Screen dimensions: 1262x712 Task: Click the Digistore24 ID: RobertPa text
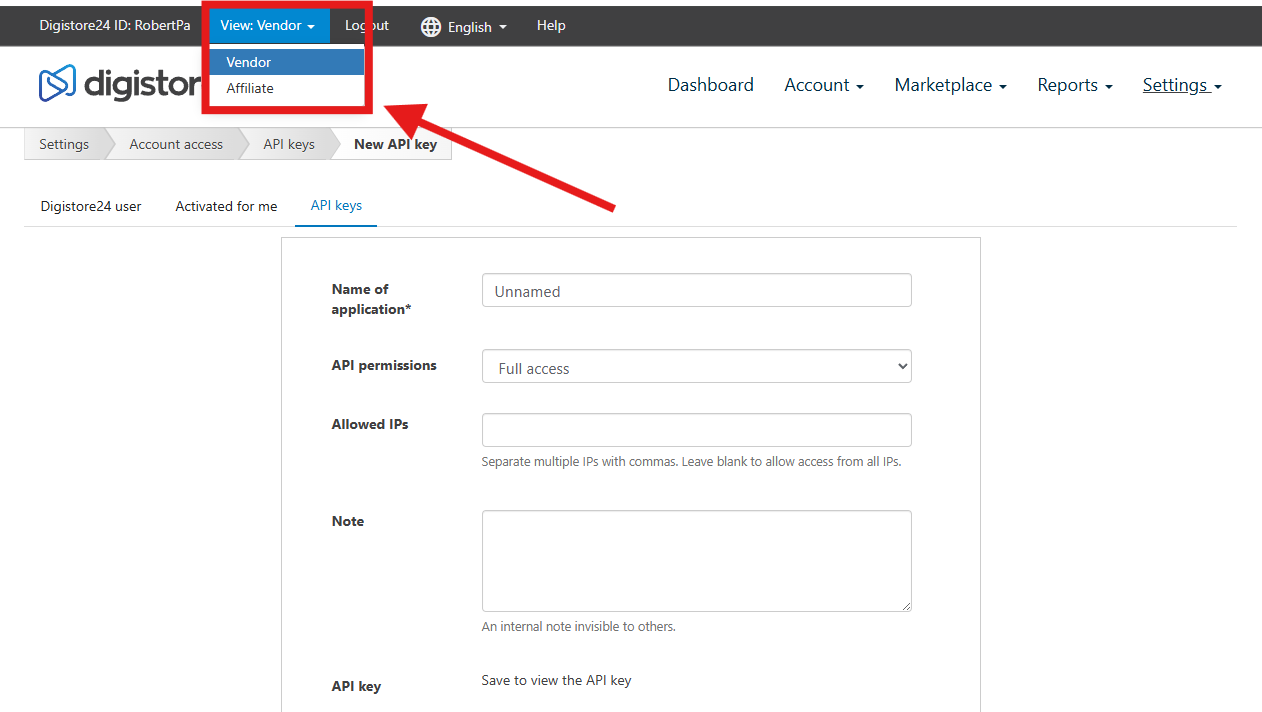[115, 26]
